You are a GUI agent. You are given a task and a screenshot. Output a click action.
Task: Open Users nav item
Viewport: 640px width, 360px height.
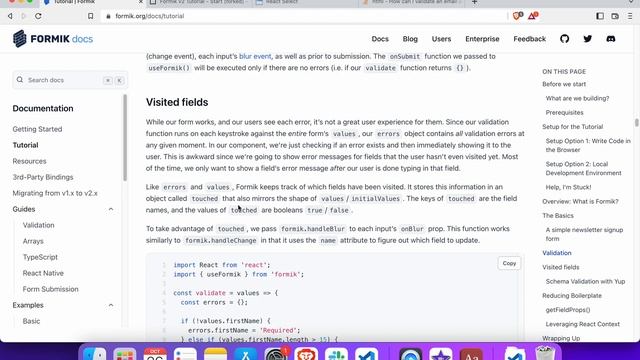coord(441,39)
